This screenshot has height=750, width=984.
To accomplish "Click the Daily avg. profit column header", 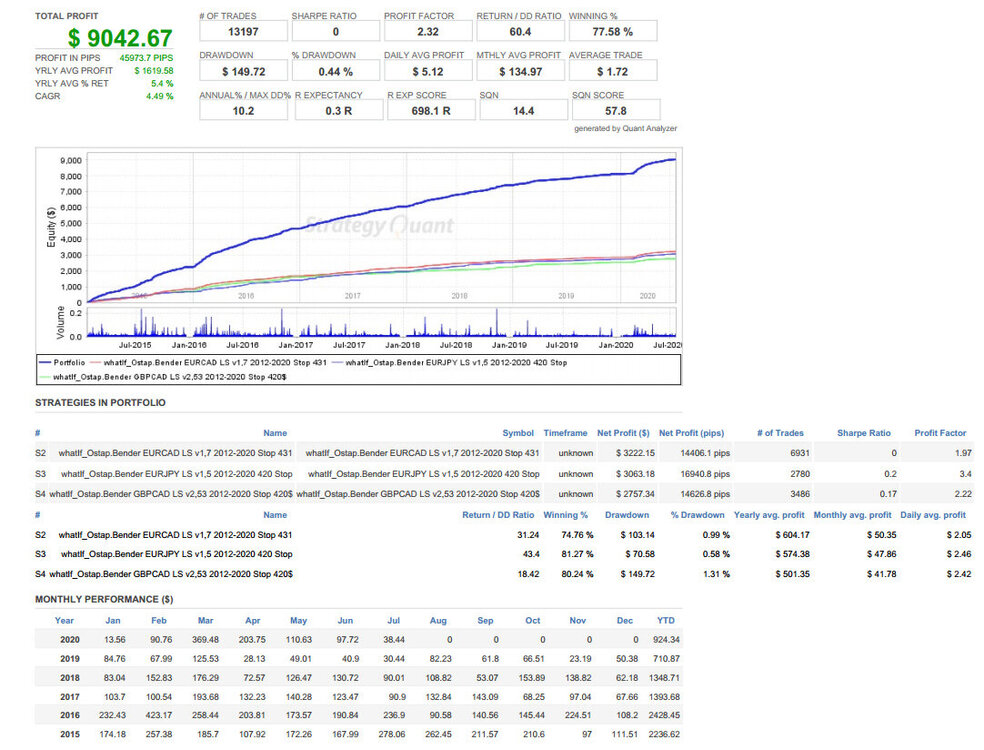I will 933,515.
